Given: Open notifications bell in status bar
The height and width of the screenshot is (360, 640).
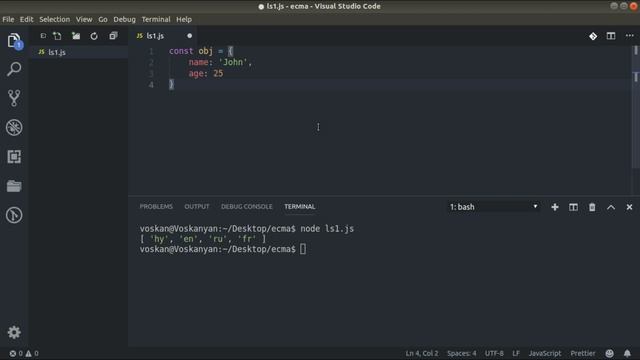Looking at the screenshot, I should pos(627,353).
